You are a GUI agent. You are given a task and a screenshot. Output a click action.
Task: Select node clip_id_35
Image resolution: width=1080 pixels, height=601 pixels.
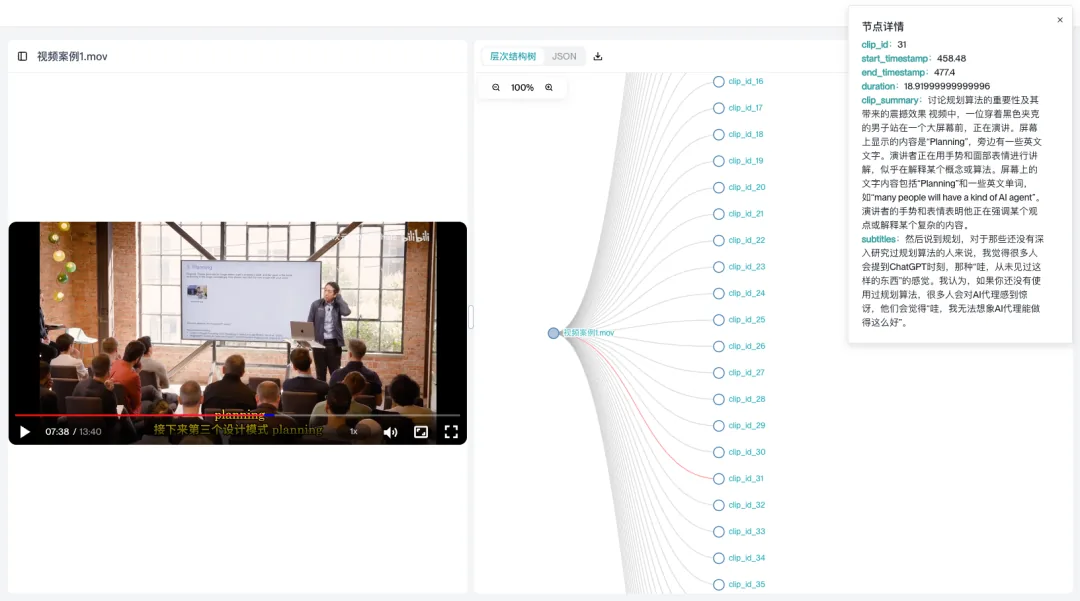718,585
